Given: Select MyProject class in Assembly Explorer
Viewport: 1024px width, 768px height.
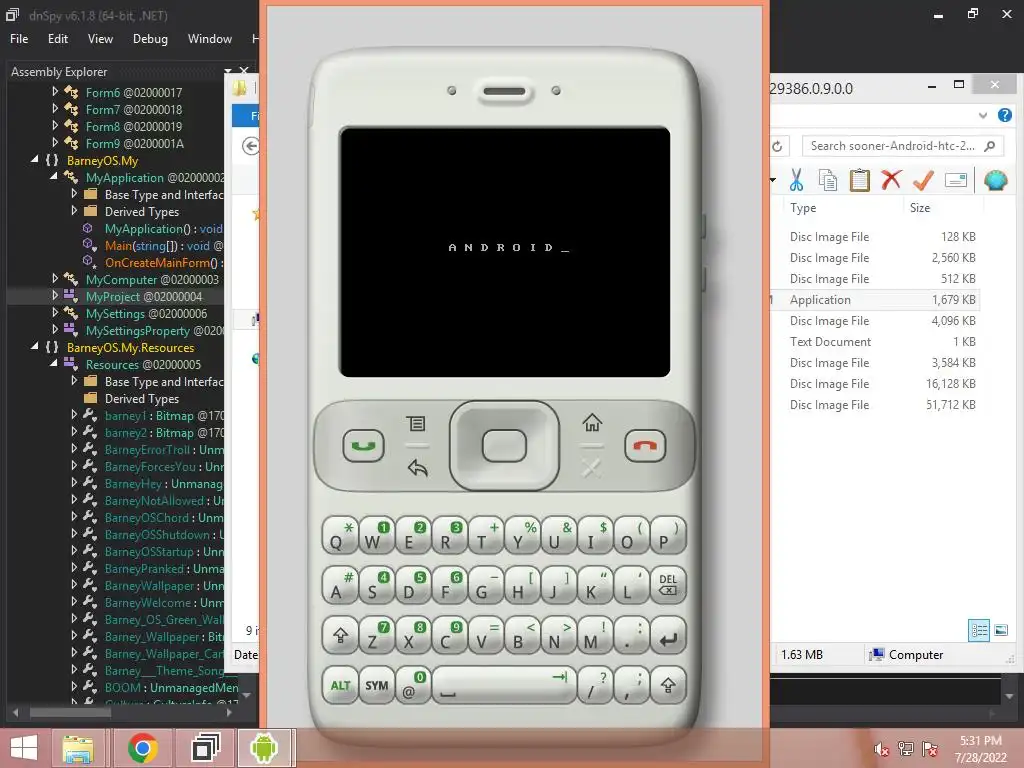Looking at the screenshot, I should [144, 296].
